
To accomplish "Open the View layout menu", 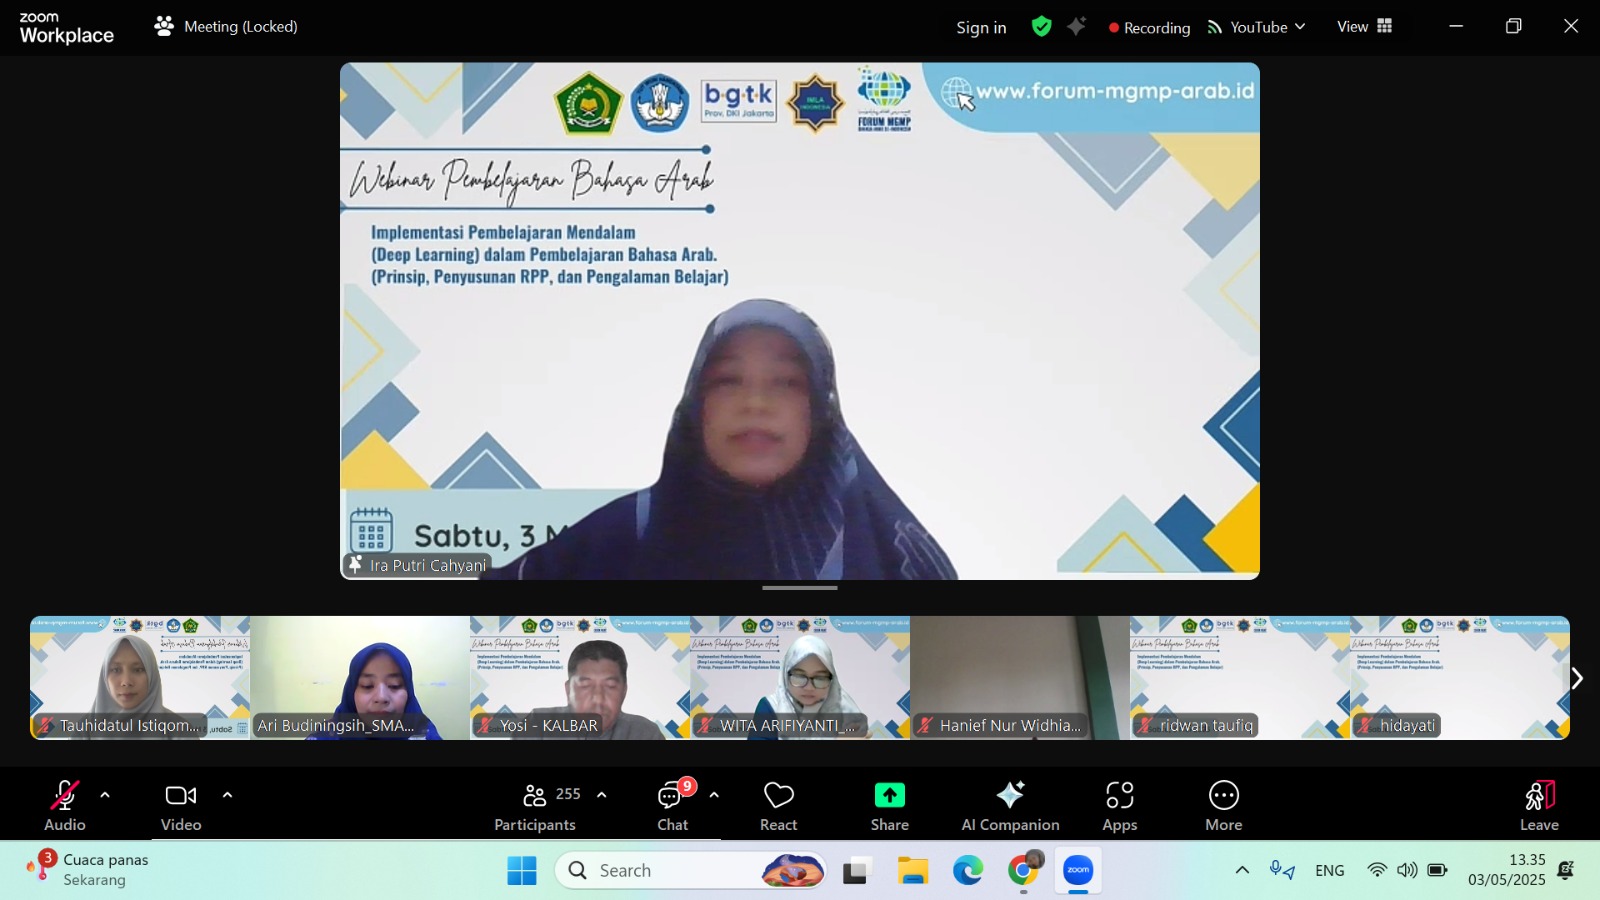I will pyautogui.click(x=1363, y=27).
